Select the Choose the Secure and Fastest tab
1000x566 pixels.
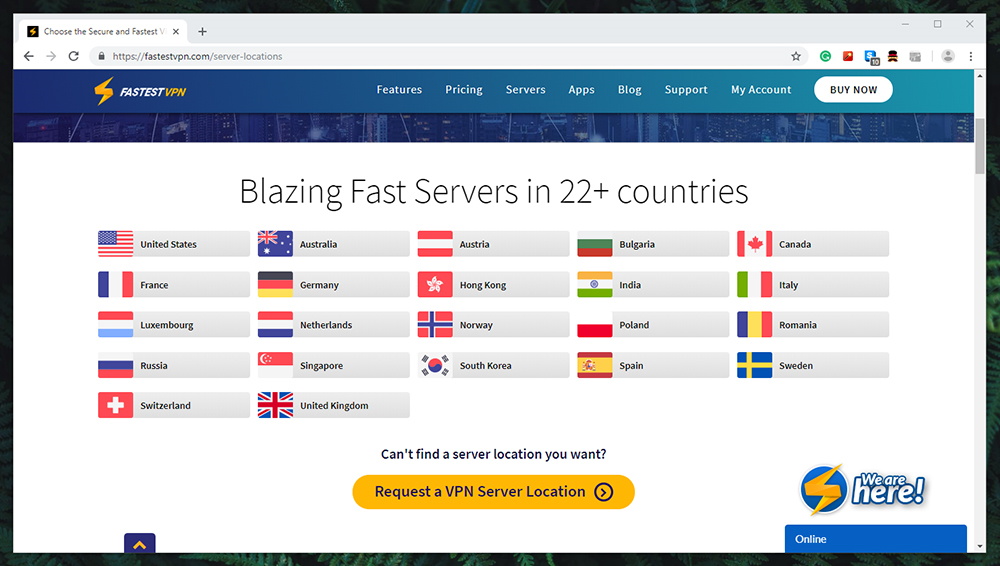pyautogui.click(x=102, y=31)
